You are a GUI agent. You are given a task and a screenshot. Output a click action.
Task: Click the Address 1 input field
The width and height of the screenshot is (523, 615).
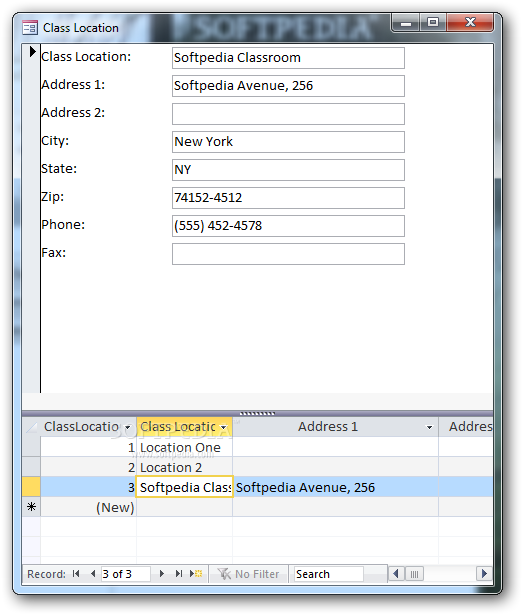[288, 86]
